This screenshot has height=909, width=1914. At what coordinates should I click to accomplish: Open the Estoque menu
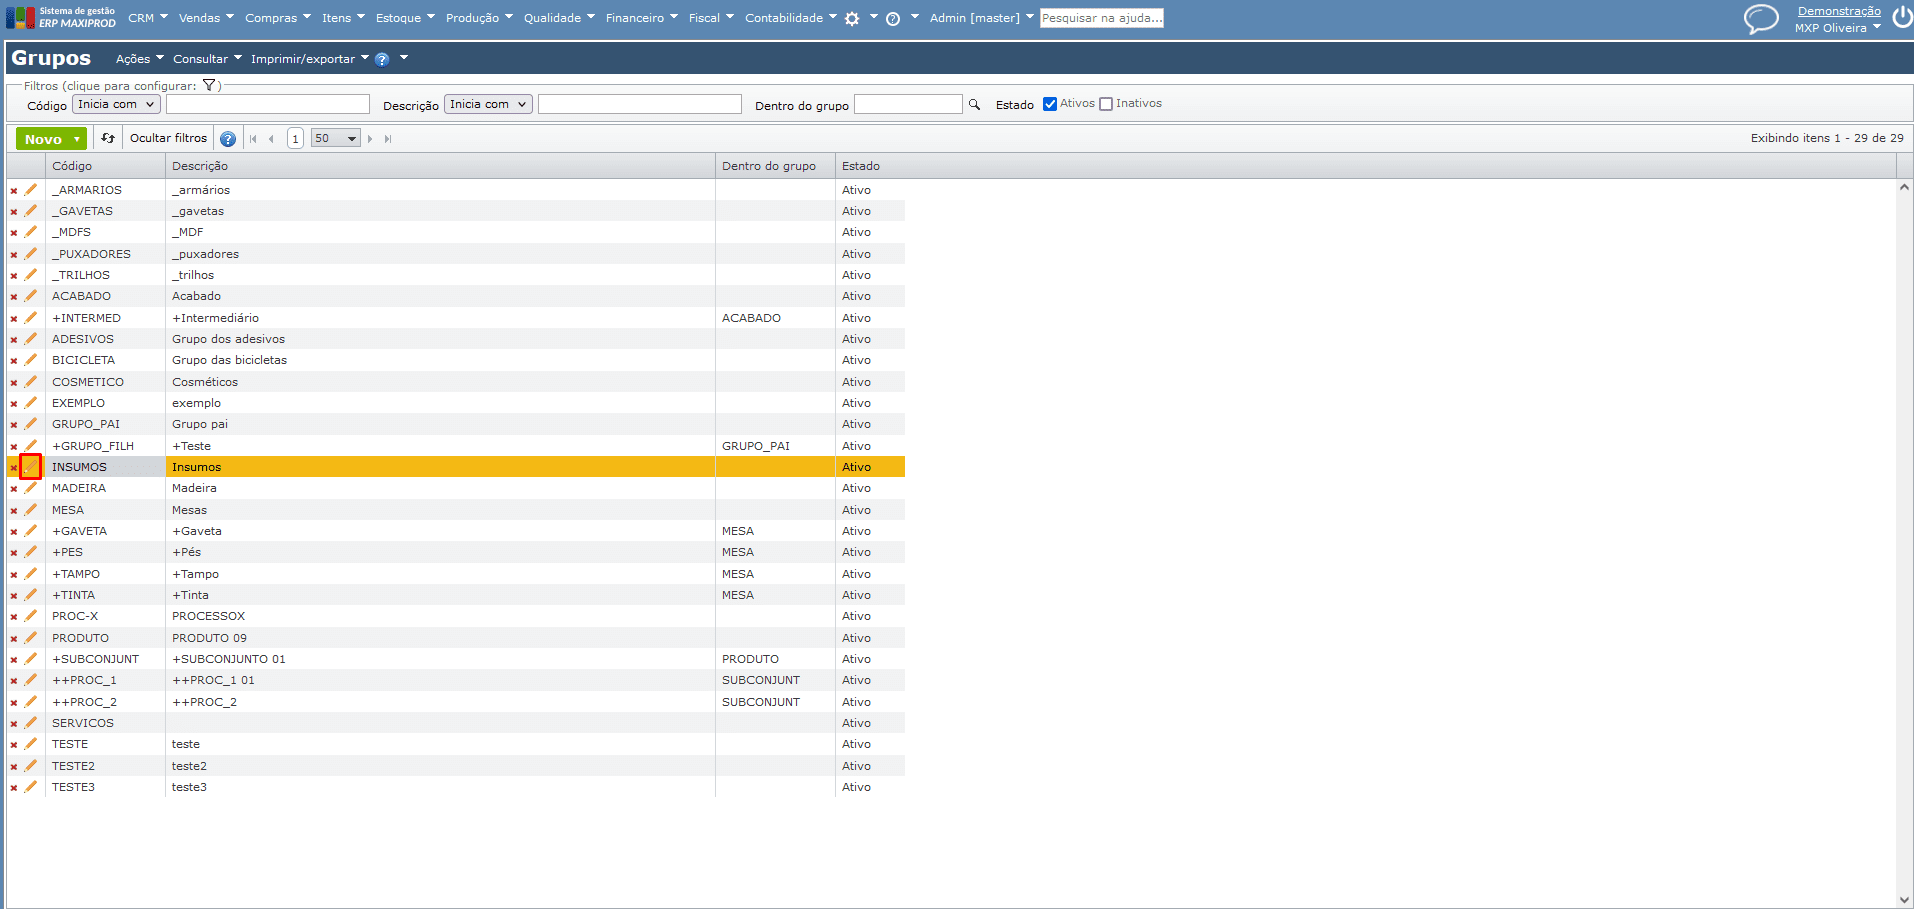405,18
